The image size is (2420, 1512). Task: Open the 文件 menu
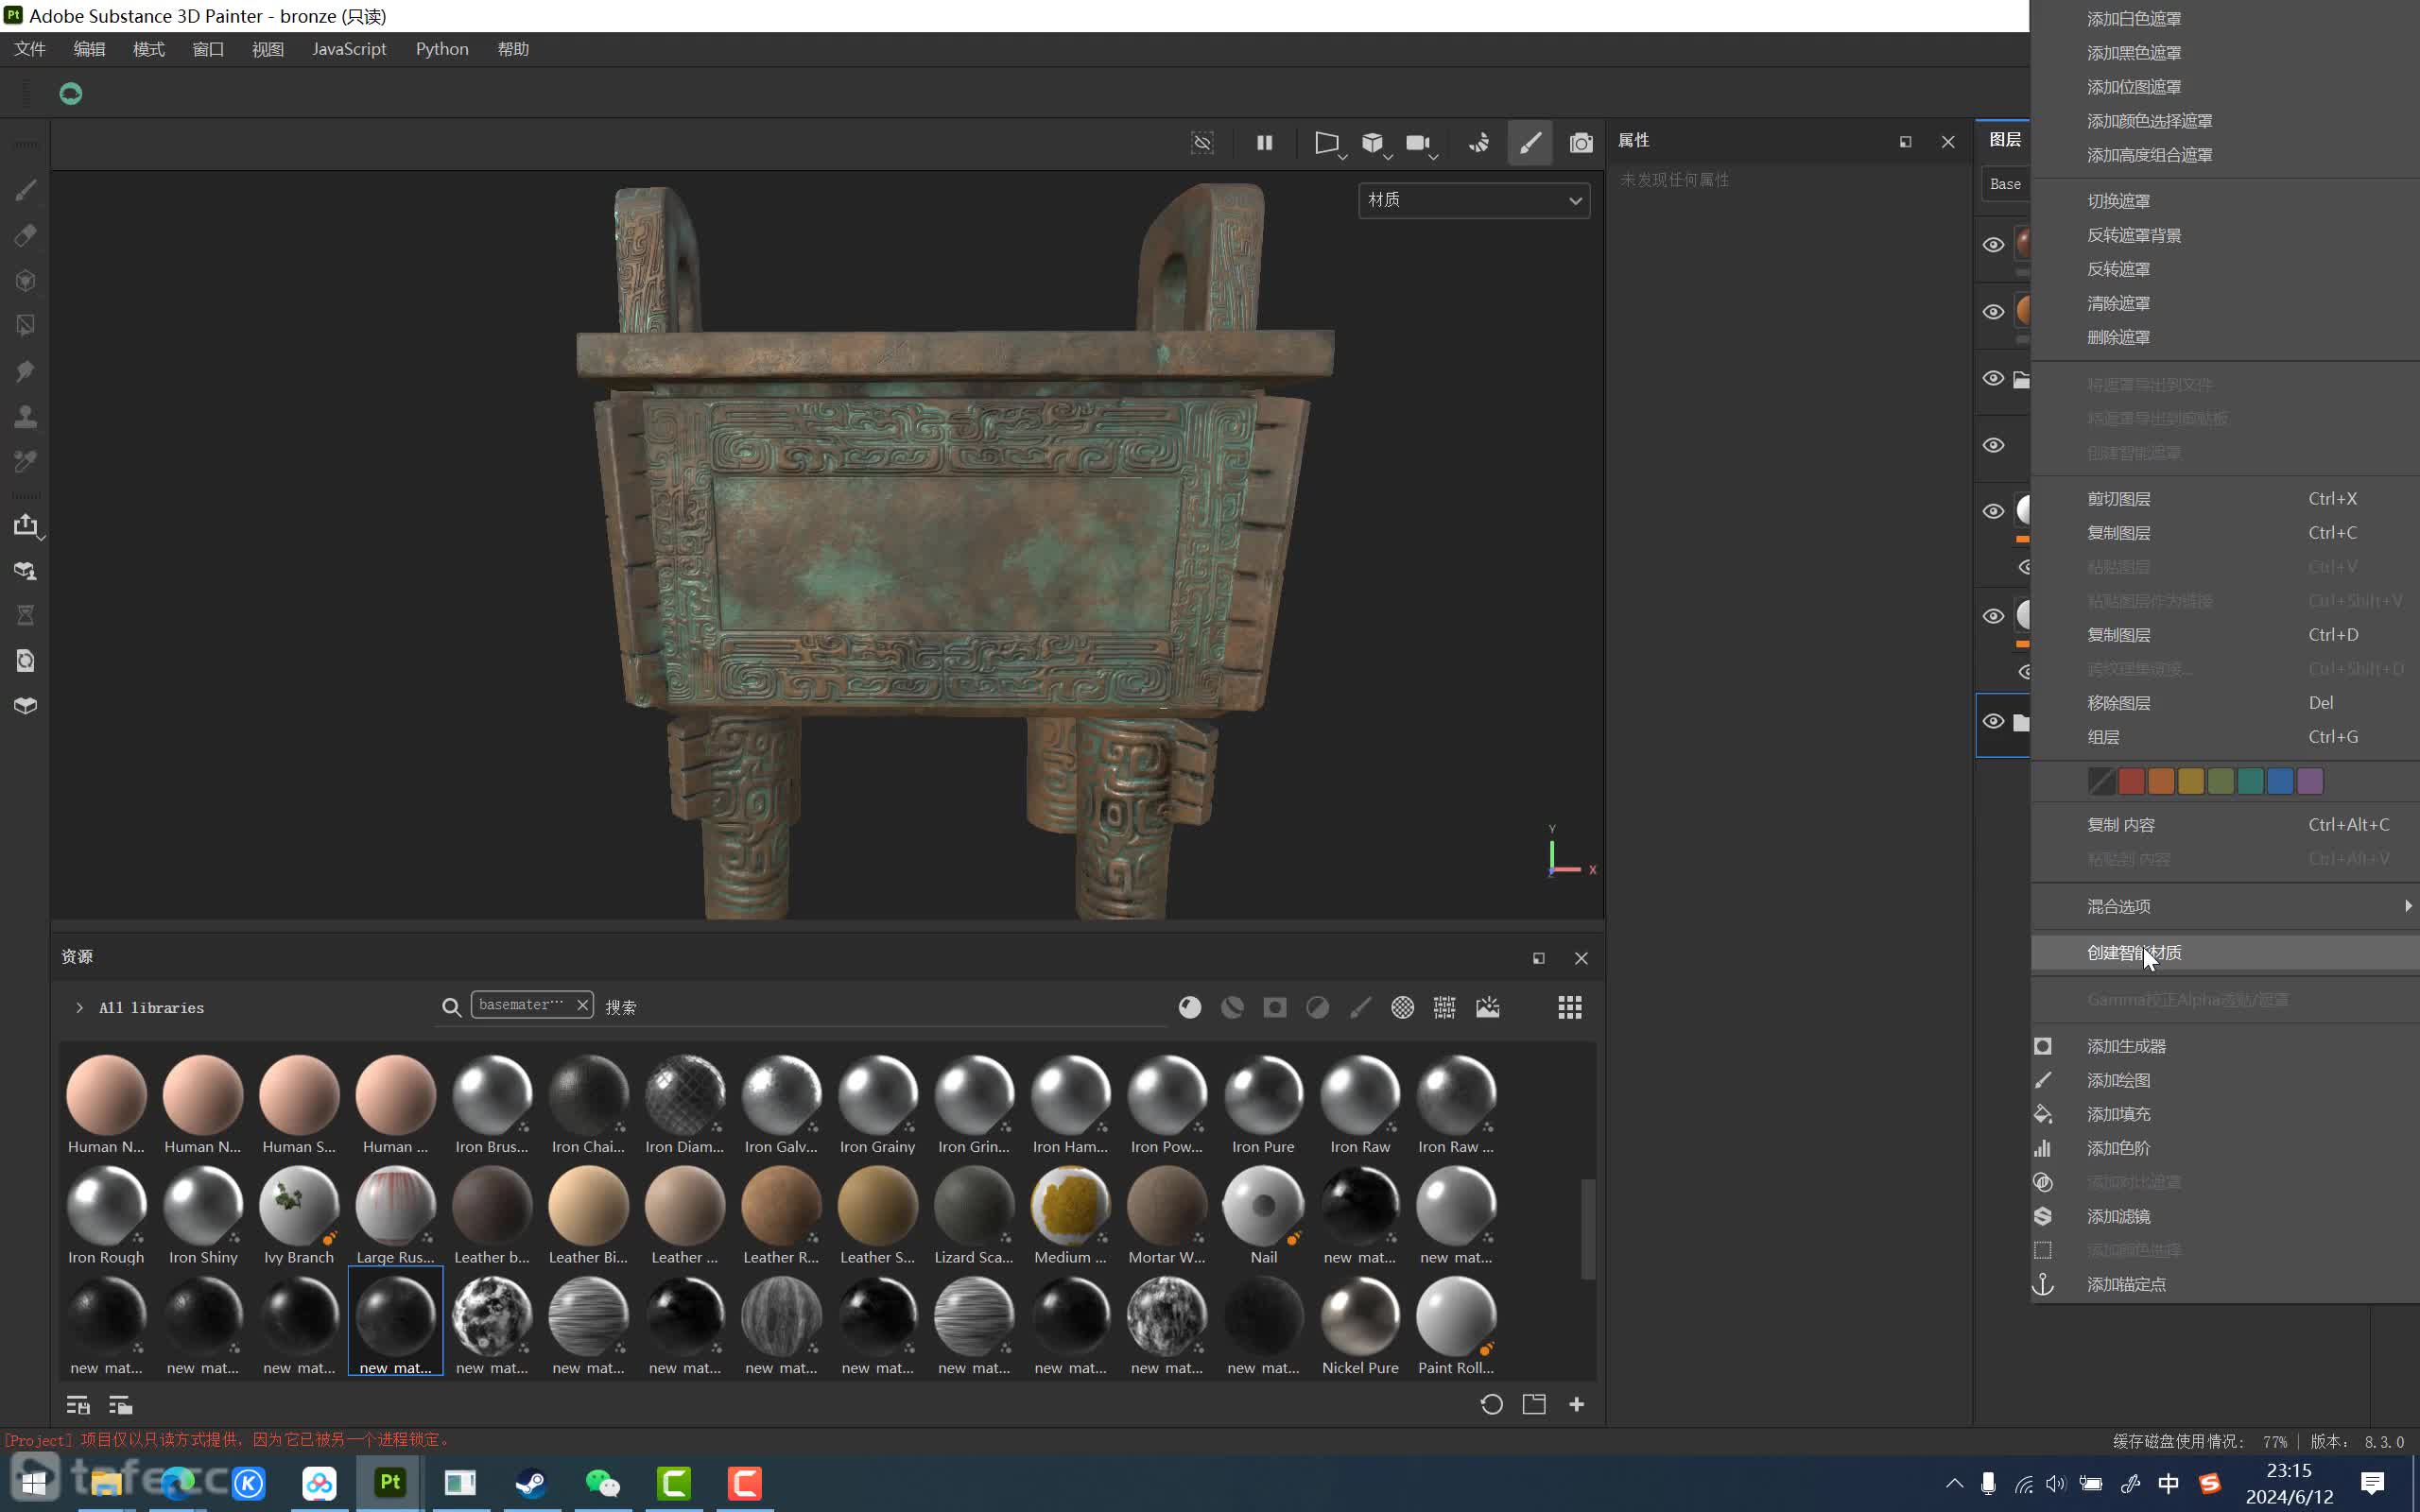[30, 49]
